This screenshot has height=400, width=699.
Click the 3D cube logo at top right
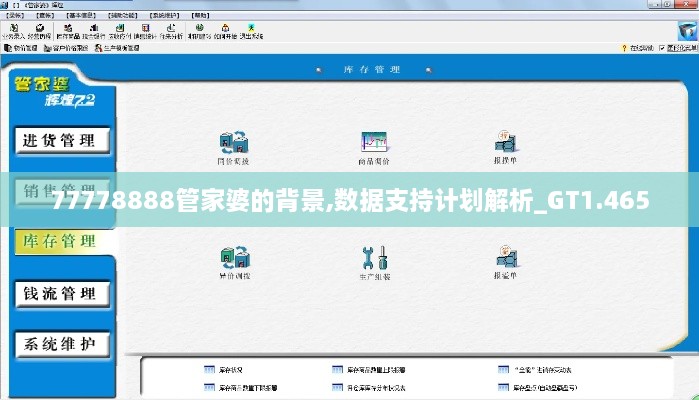tap(687, 31)
